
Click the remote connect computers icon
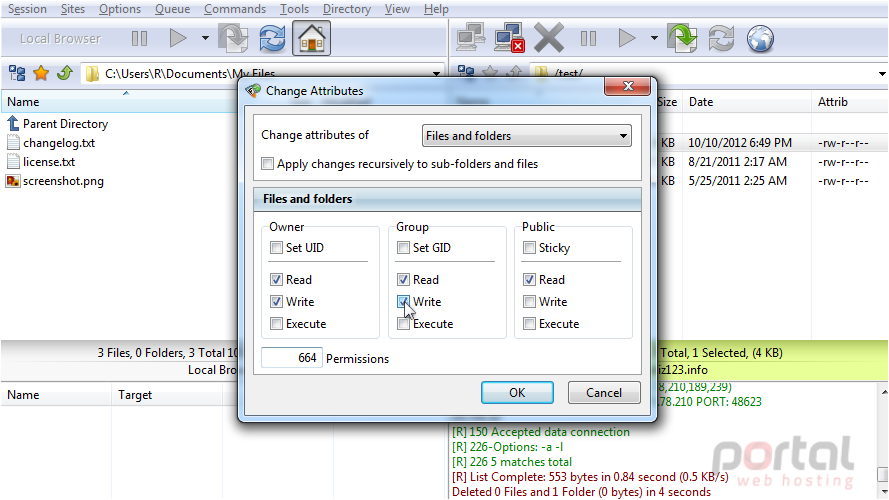coord(471,39)
